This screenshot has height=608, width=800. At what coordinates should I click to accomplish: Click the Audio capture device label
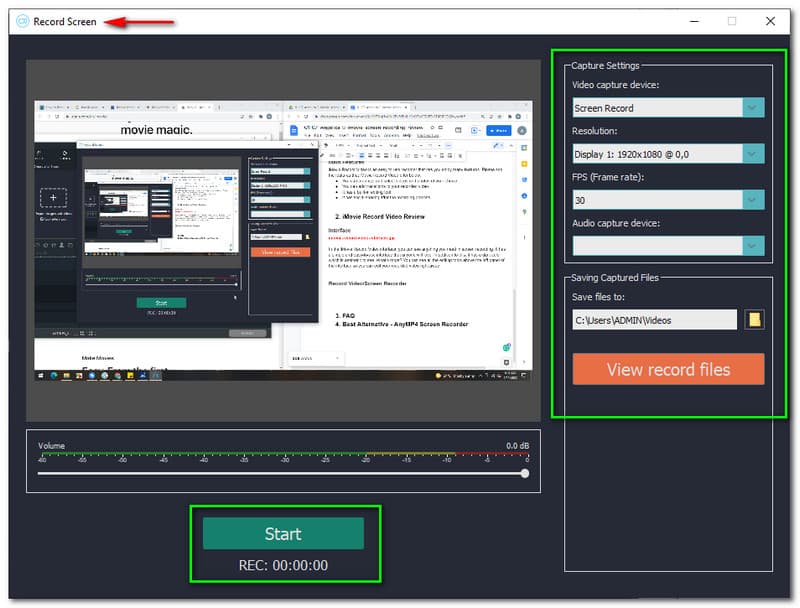616,223
